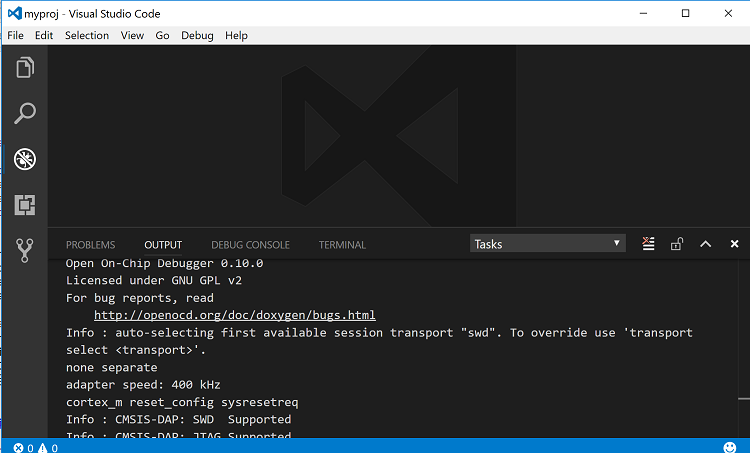Click the feedback smiley in status bar
The image size is (750, 453).
pos(729,447)
